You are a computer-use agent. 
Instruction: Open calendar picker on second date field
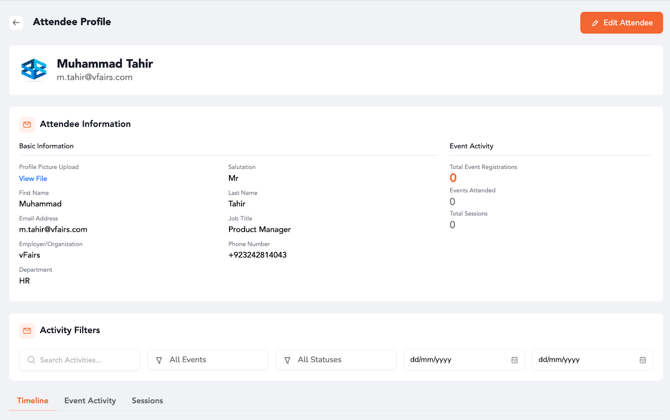(642, 360)
